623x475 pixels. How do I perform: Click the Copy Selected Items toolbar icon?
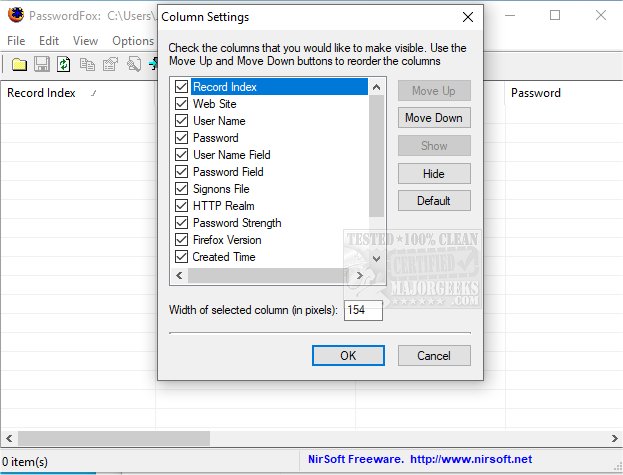click(x=87, y=64)
